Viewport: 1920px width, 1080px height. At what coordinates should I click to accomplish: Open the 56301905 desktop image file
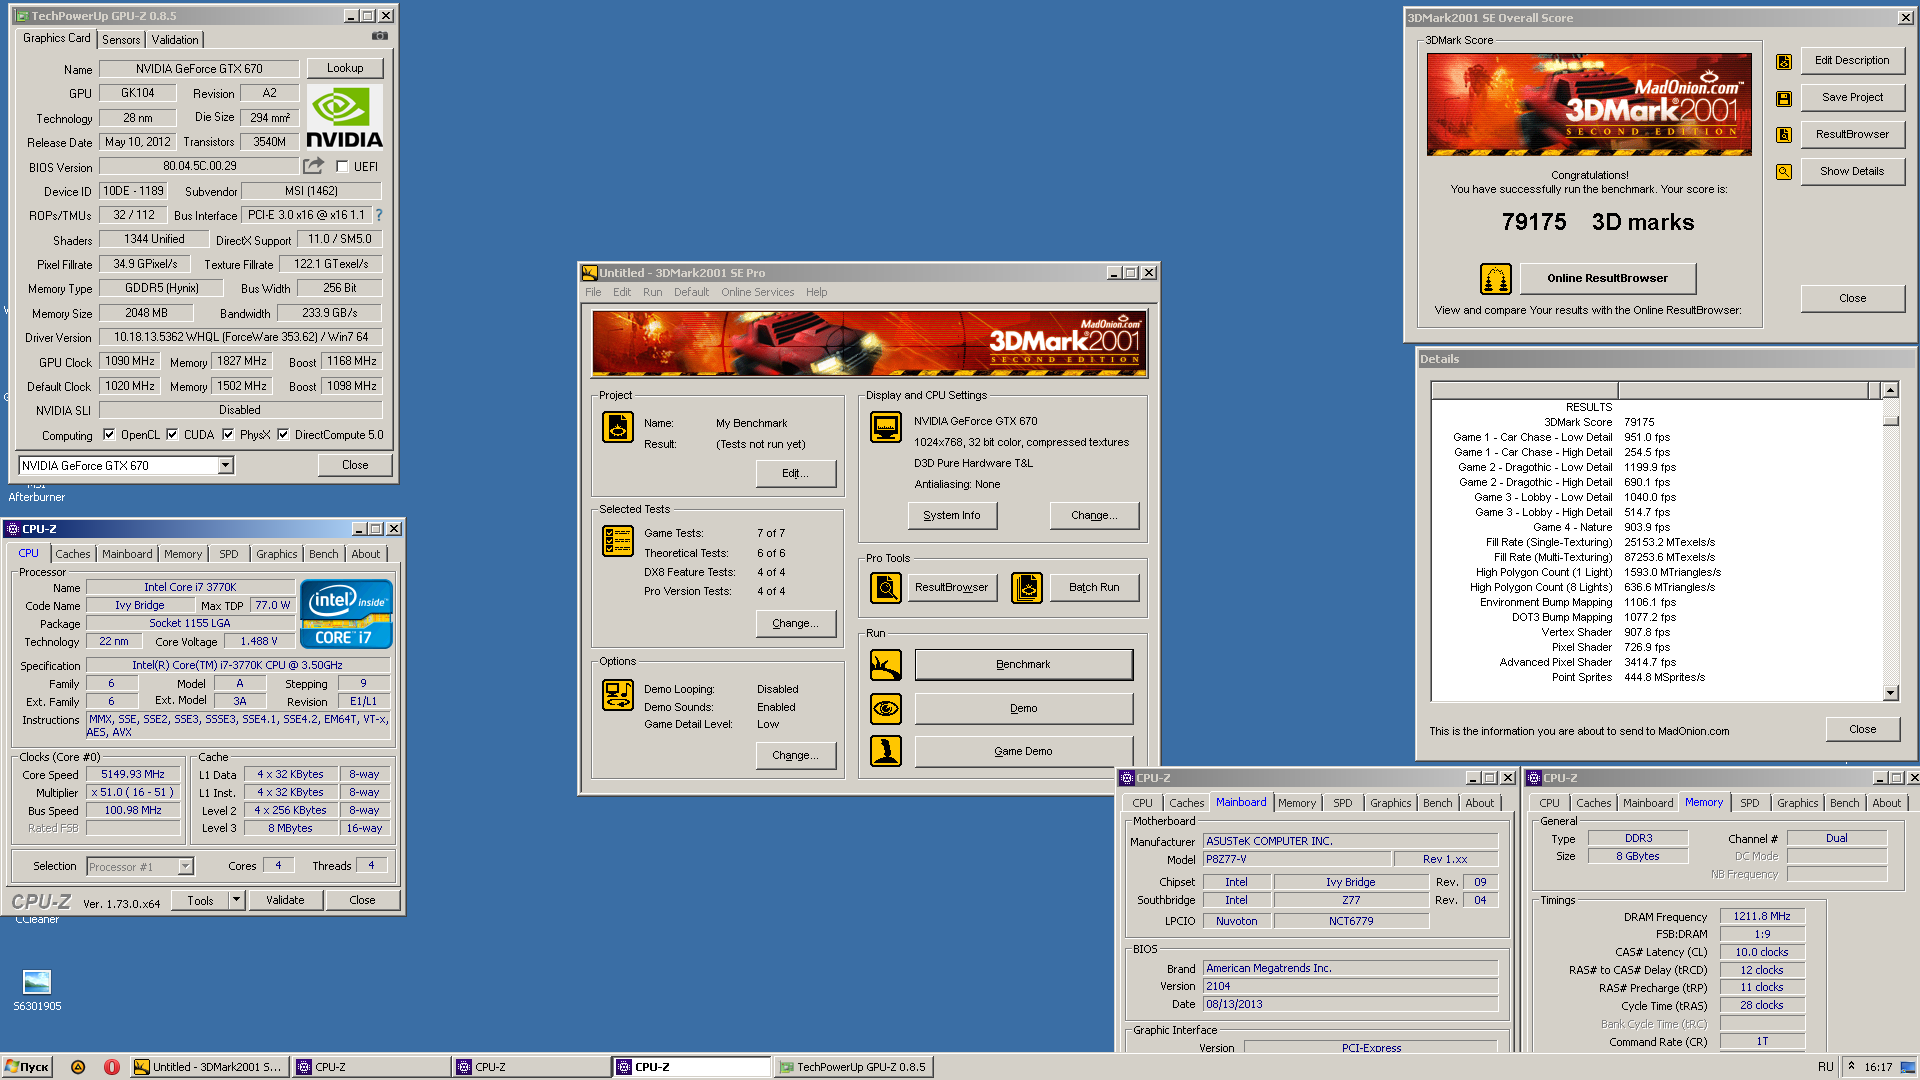tap(37, 989)
